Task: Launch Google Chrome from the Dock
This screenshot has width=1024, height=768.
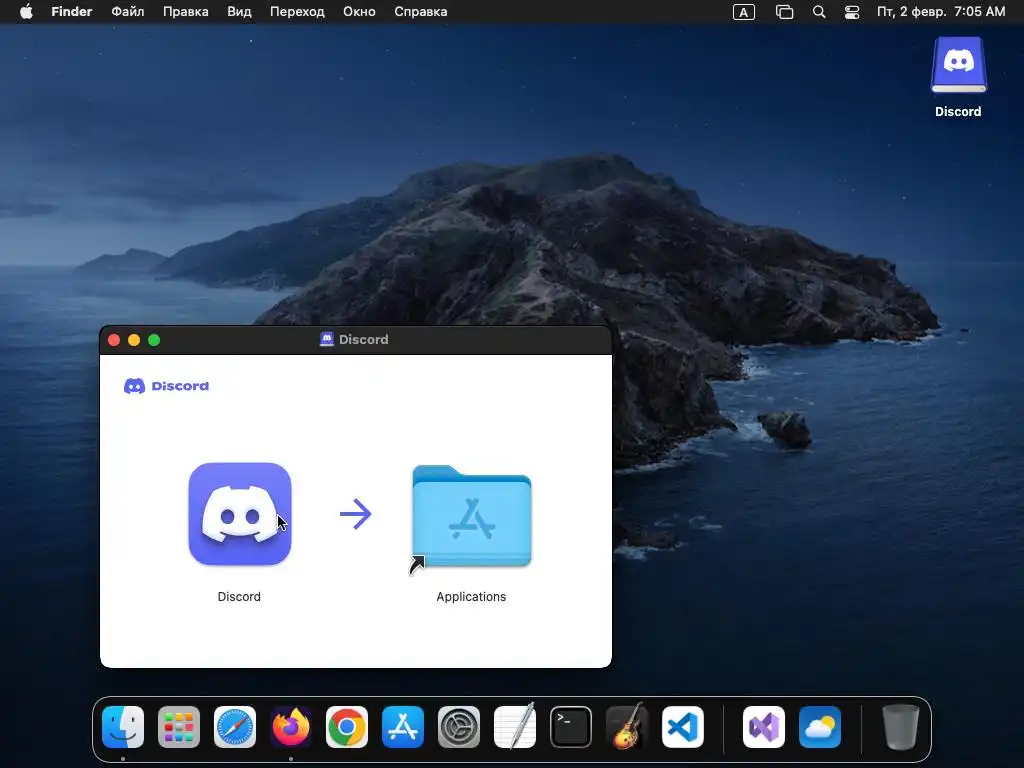Action: click(347, 727)
